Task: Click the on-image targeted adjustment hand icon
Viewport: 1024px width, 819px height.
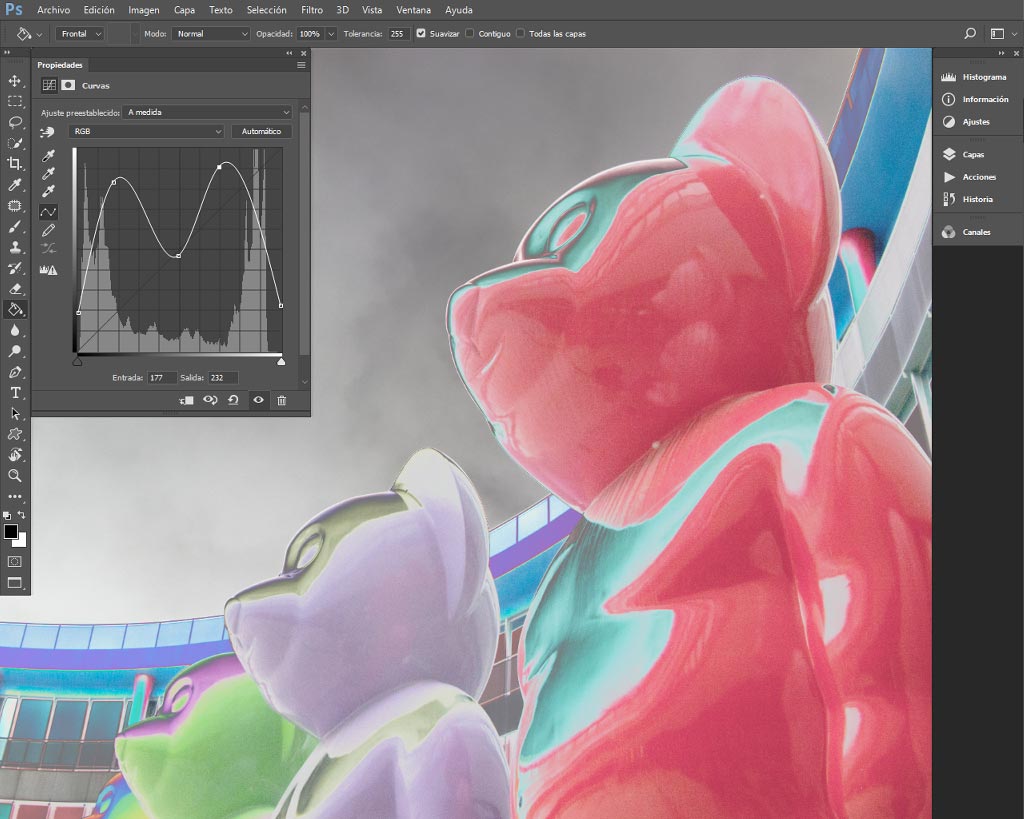Action: 47,132
